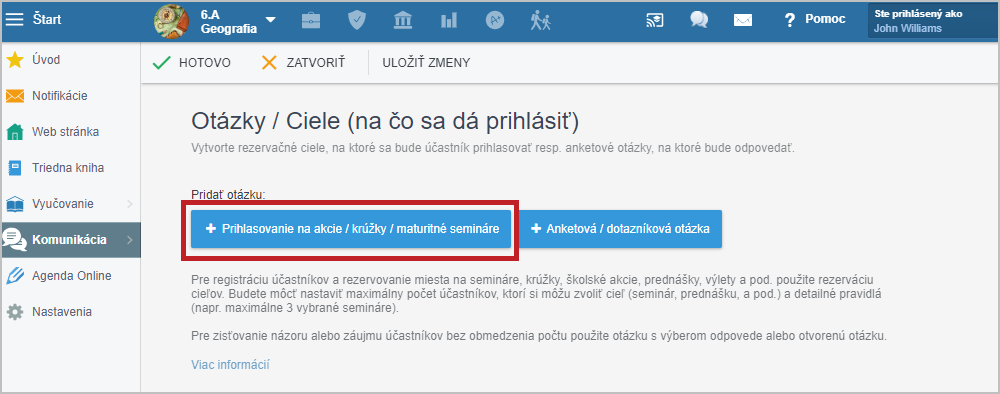The height and width of the screenshot is (394, 1000).
Task: Open the cast screen icon
Action: tap(654, 20)
